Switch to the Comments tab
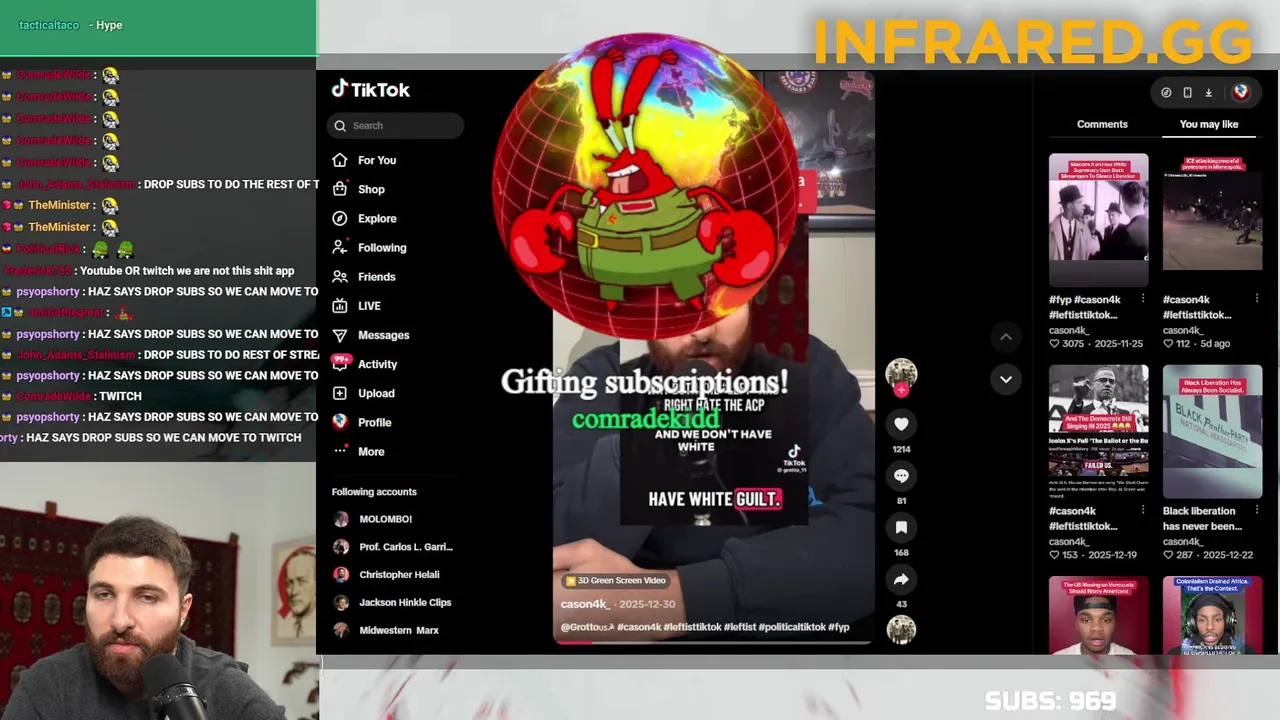1280x720 pixels. [x=1102, y=124]
